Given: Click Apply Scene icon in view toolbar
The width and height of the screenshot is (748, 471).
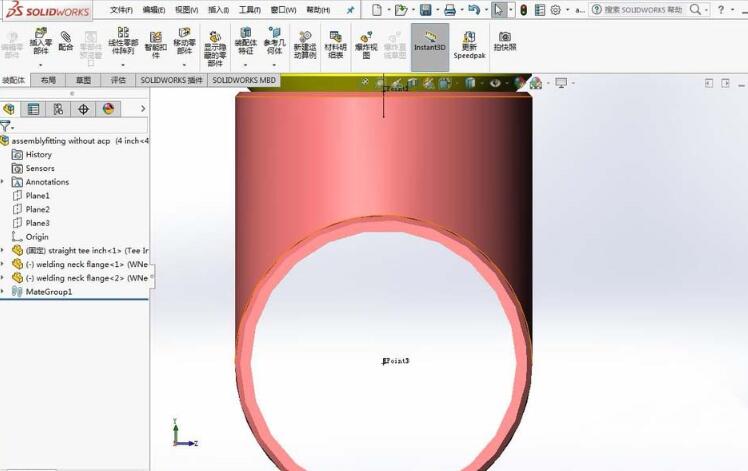Looking at the screenshot, I should pyautogui.click(x=536, y=83).
